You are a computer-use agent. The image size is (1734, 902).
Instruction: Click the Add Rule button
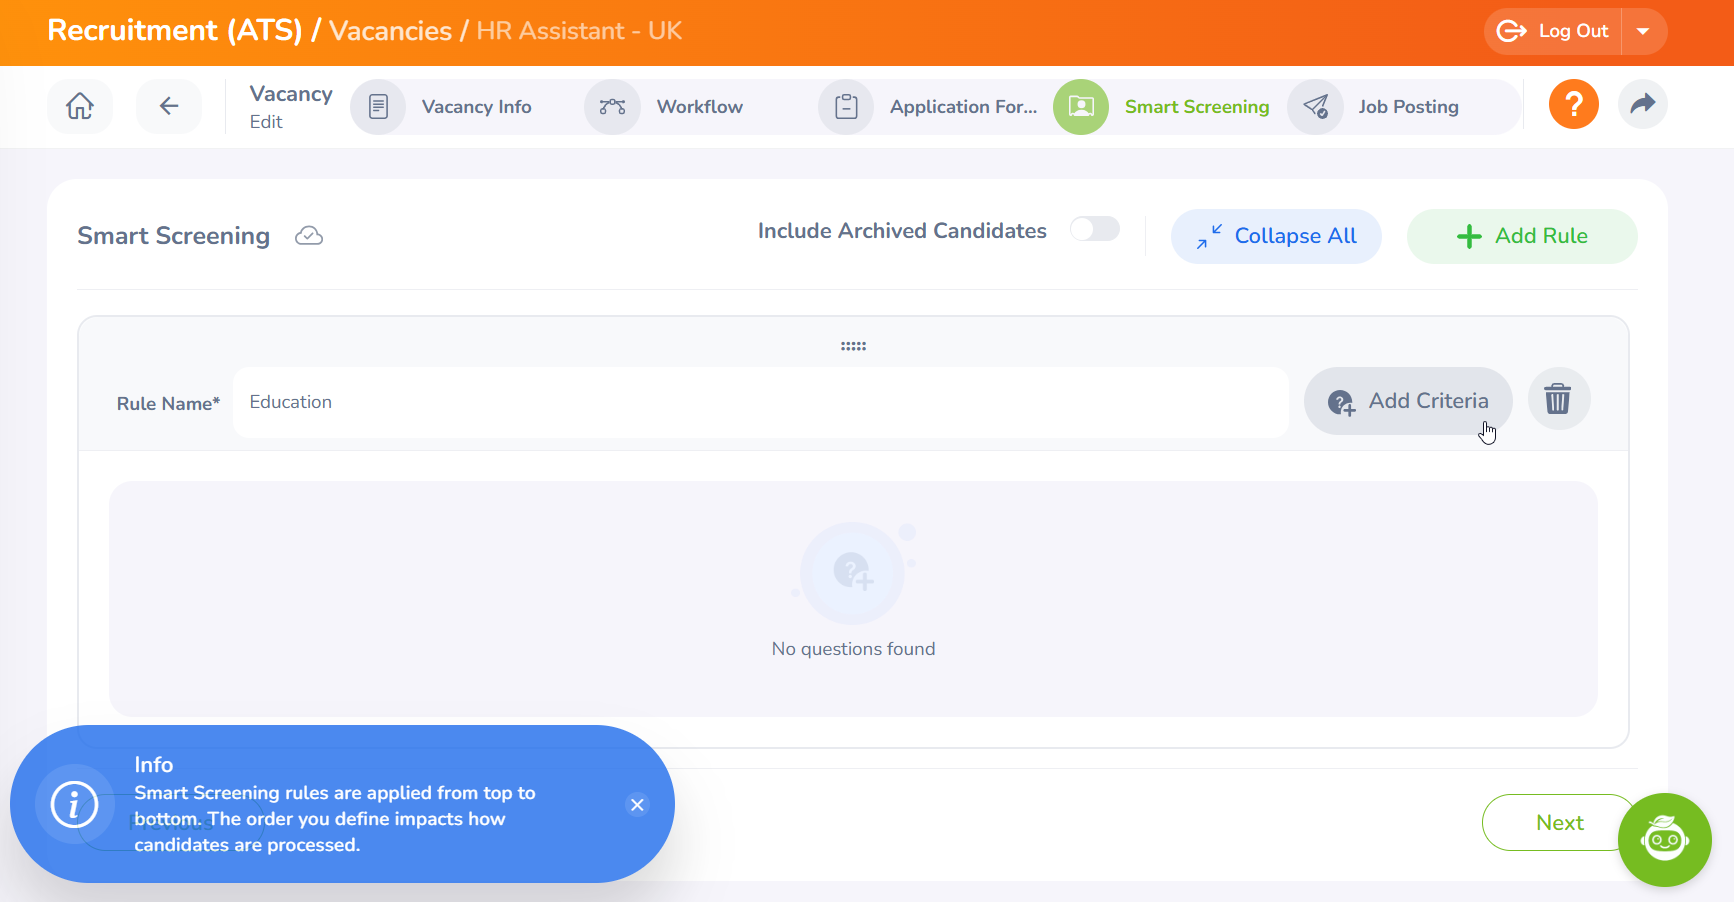pyautogui.click(x=1521, y=236)
